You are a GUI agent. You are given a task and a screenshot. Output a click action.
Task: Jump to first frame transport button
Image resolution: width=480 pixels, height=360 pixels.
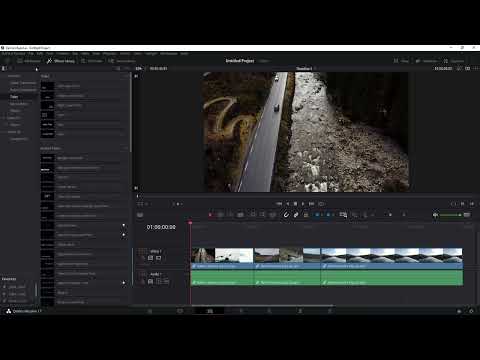point(279,204)
